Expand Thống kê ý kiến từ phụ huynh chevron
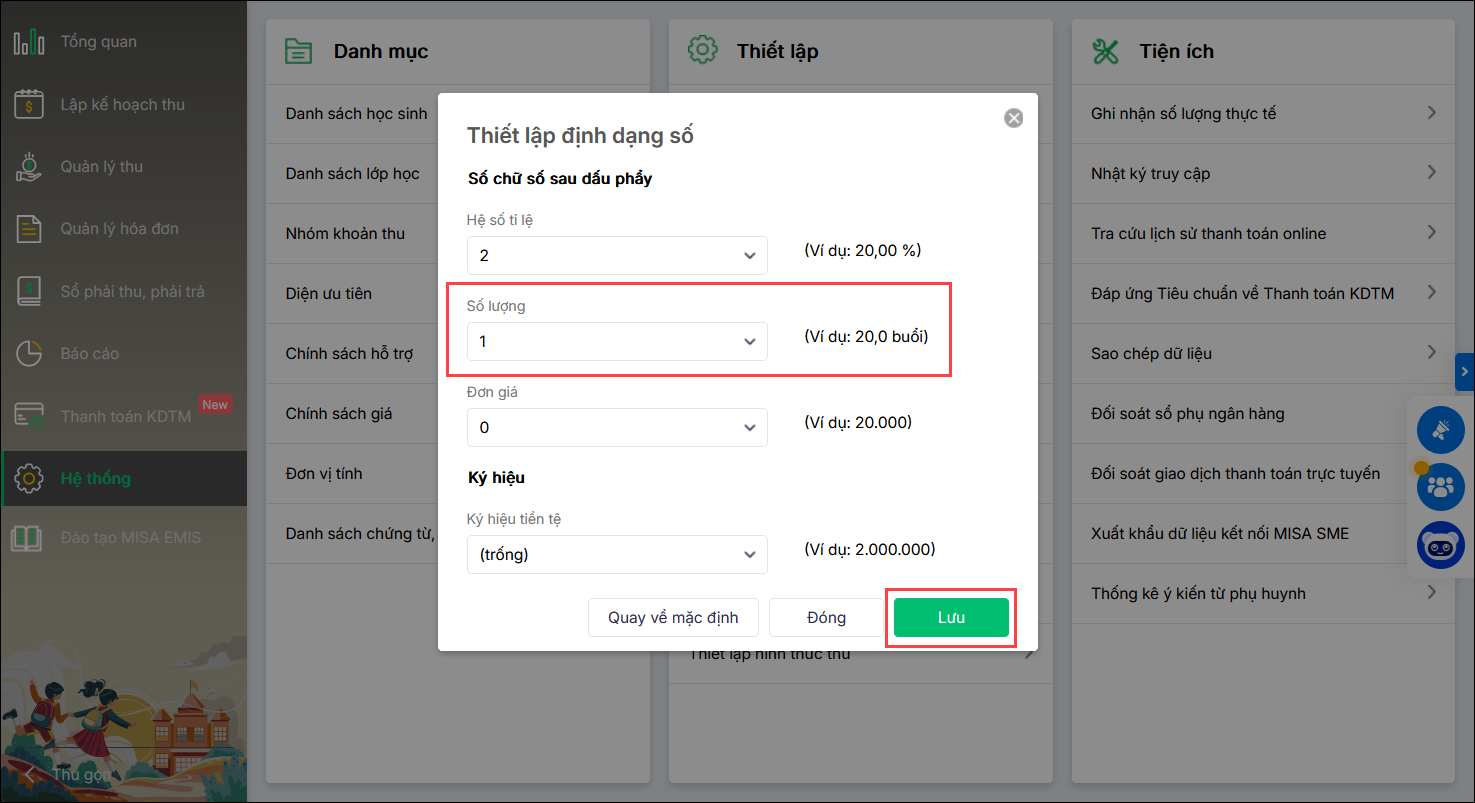 pyautogui.click(x=1432, y=593)
